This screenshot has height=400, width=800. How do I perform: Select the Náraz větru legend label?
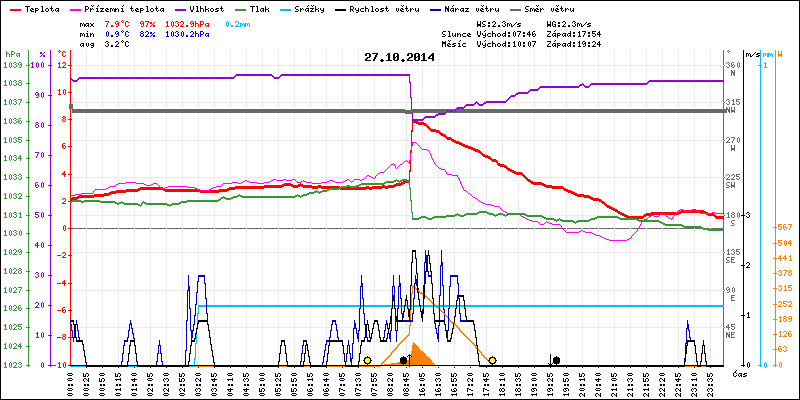[473, 9]
